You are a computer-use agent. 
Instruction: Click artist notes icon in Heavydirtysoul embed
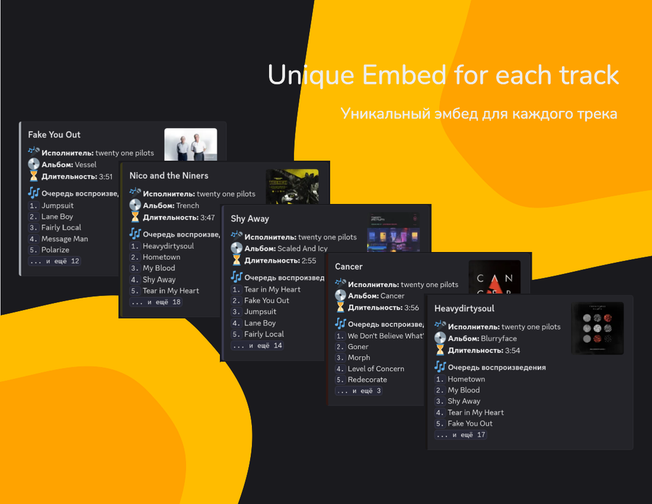pyautogui.click(x=440, y=325)
